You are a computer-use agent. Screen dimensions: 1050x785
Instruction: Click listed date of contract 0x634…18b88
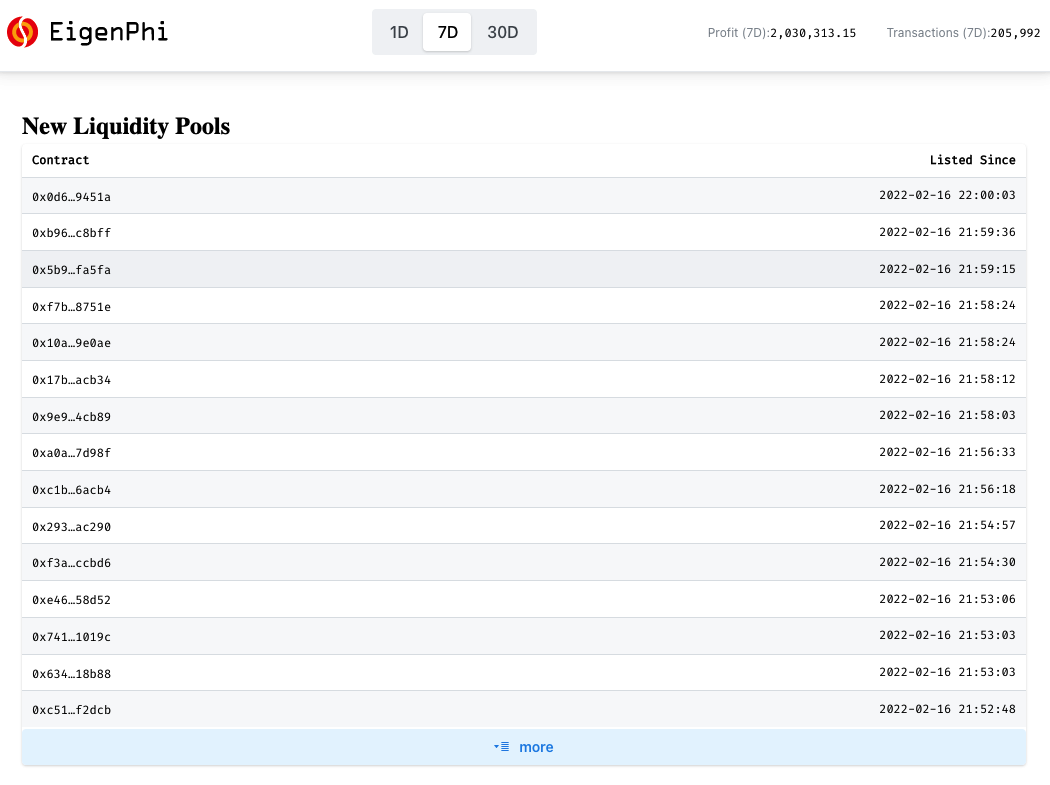point(948,671)
